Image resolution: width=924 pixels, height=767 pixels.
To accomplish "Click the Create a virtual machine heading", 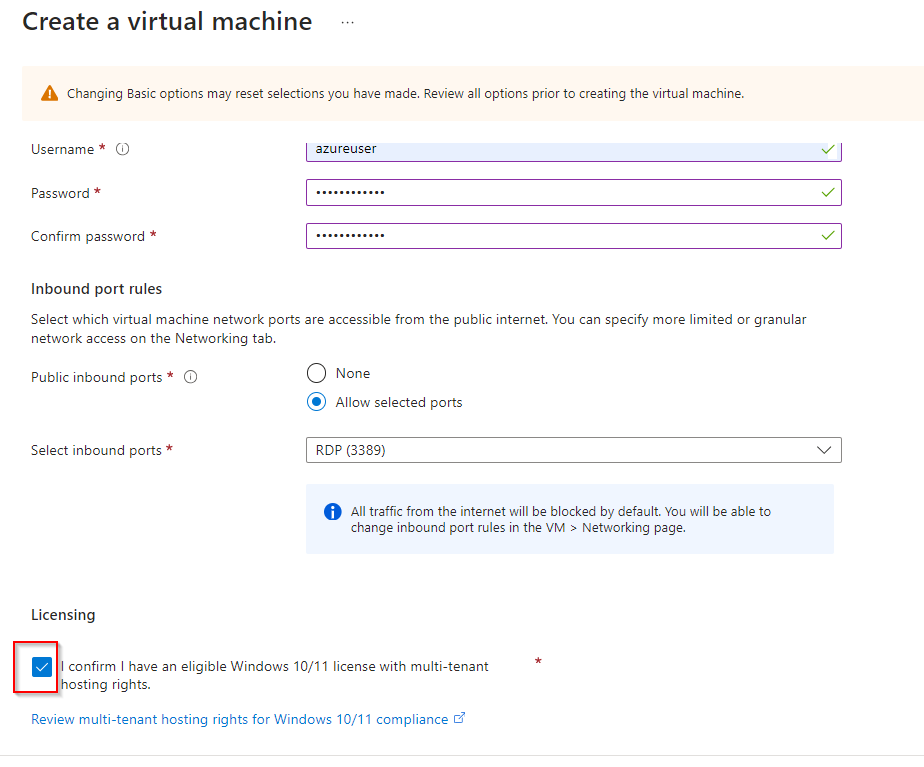I will click(x=167, y=22).
